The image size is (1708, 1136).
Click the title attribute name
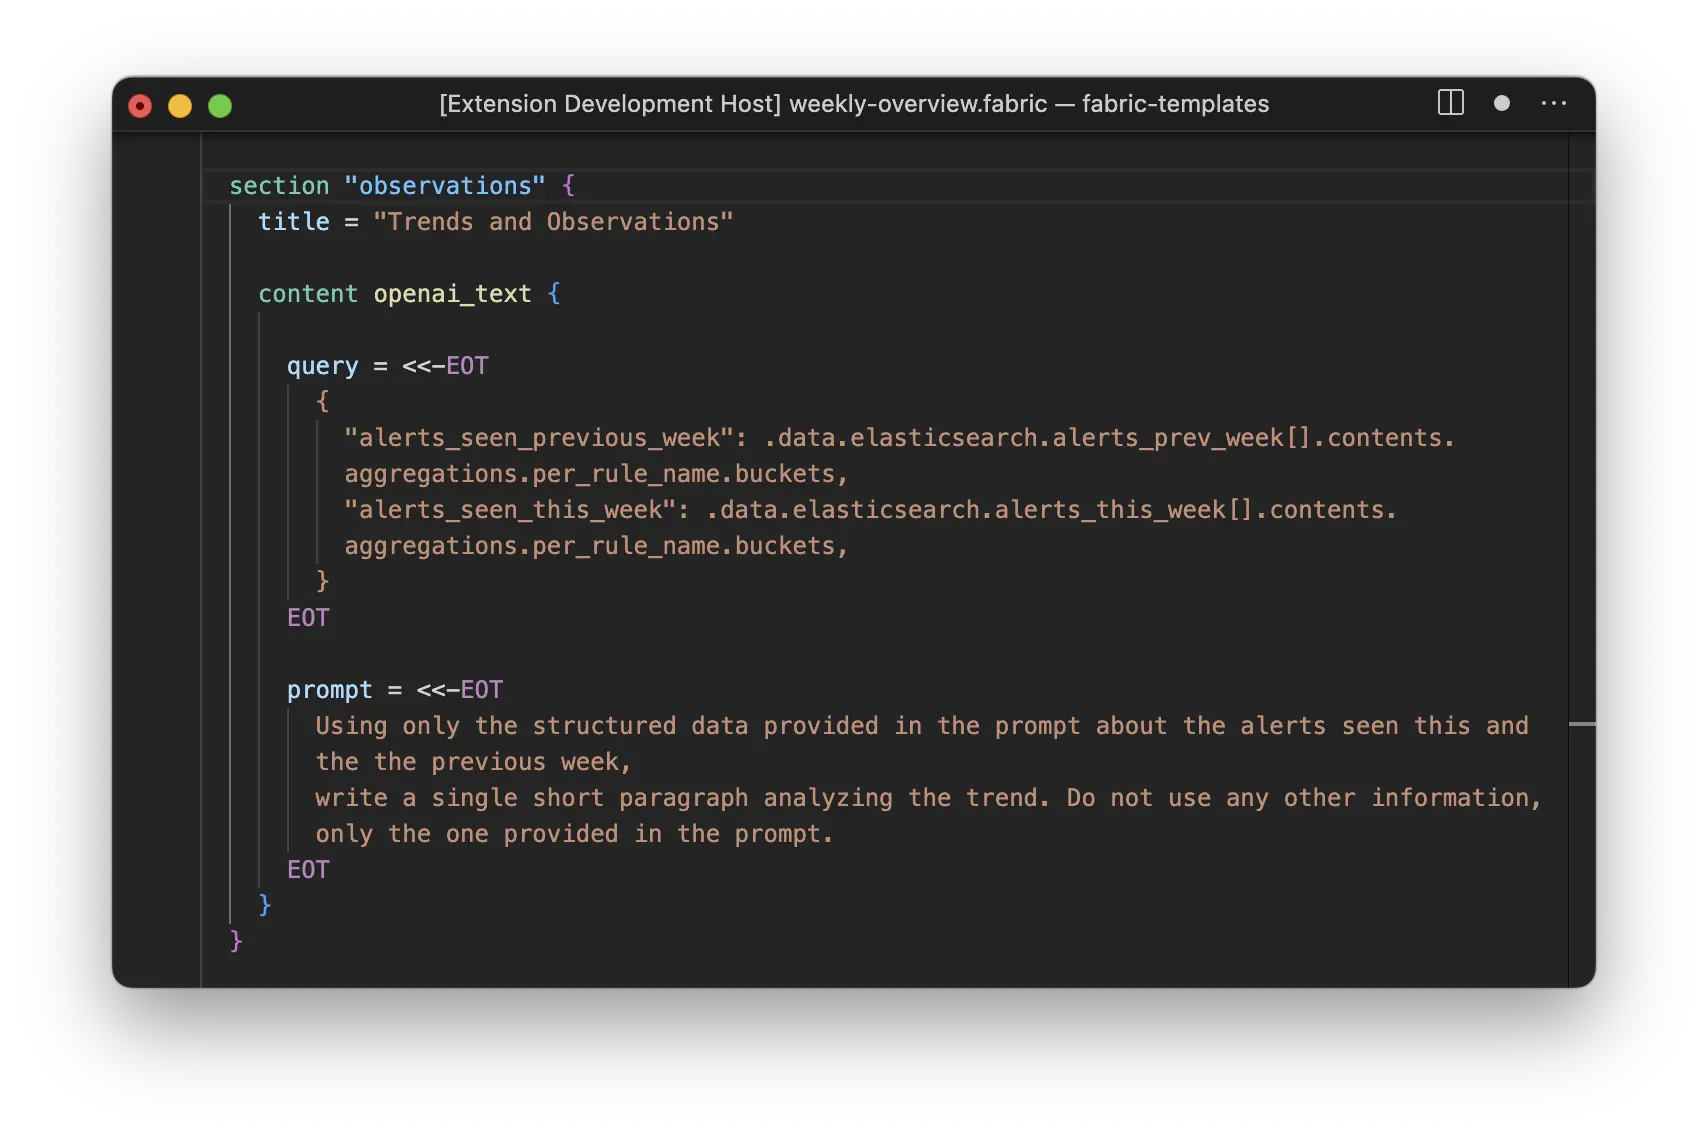point(293,221)
